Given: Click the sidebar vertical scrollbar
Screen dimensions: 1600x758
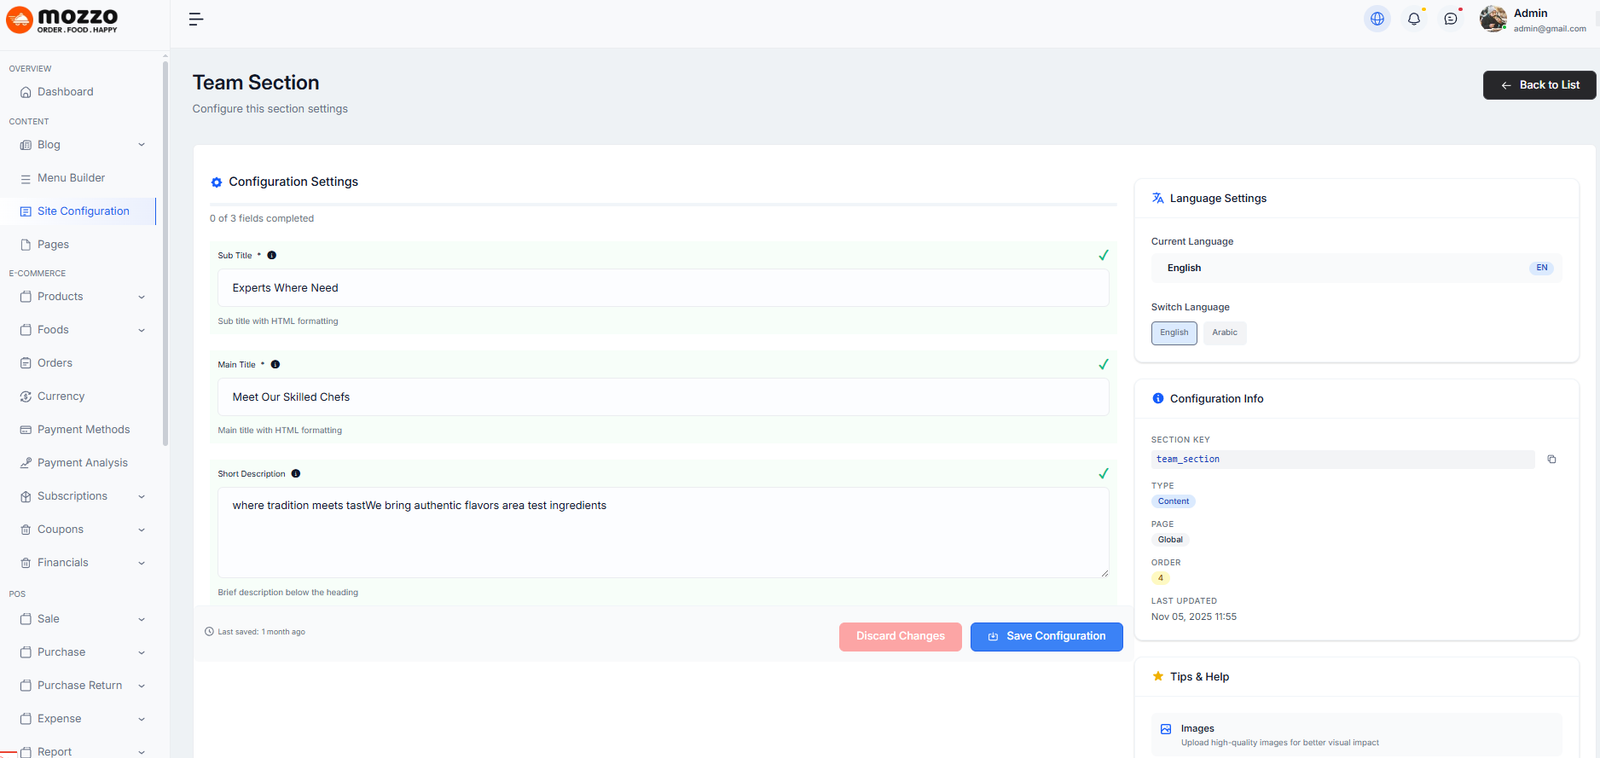Looking at the screenshot, I should coord(165,250).
